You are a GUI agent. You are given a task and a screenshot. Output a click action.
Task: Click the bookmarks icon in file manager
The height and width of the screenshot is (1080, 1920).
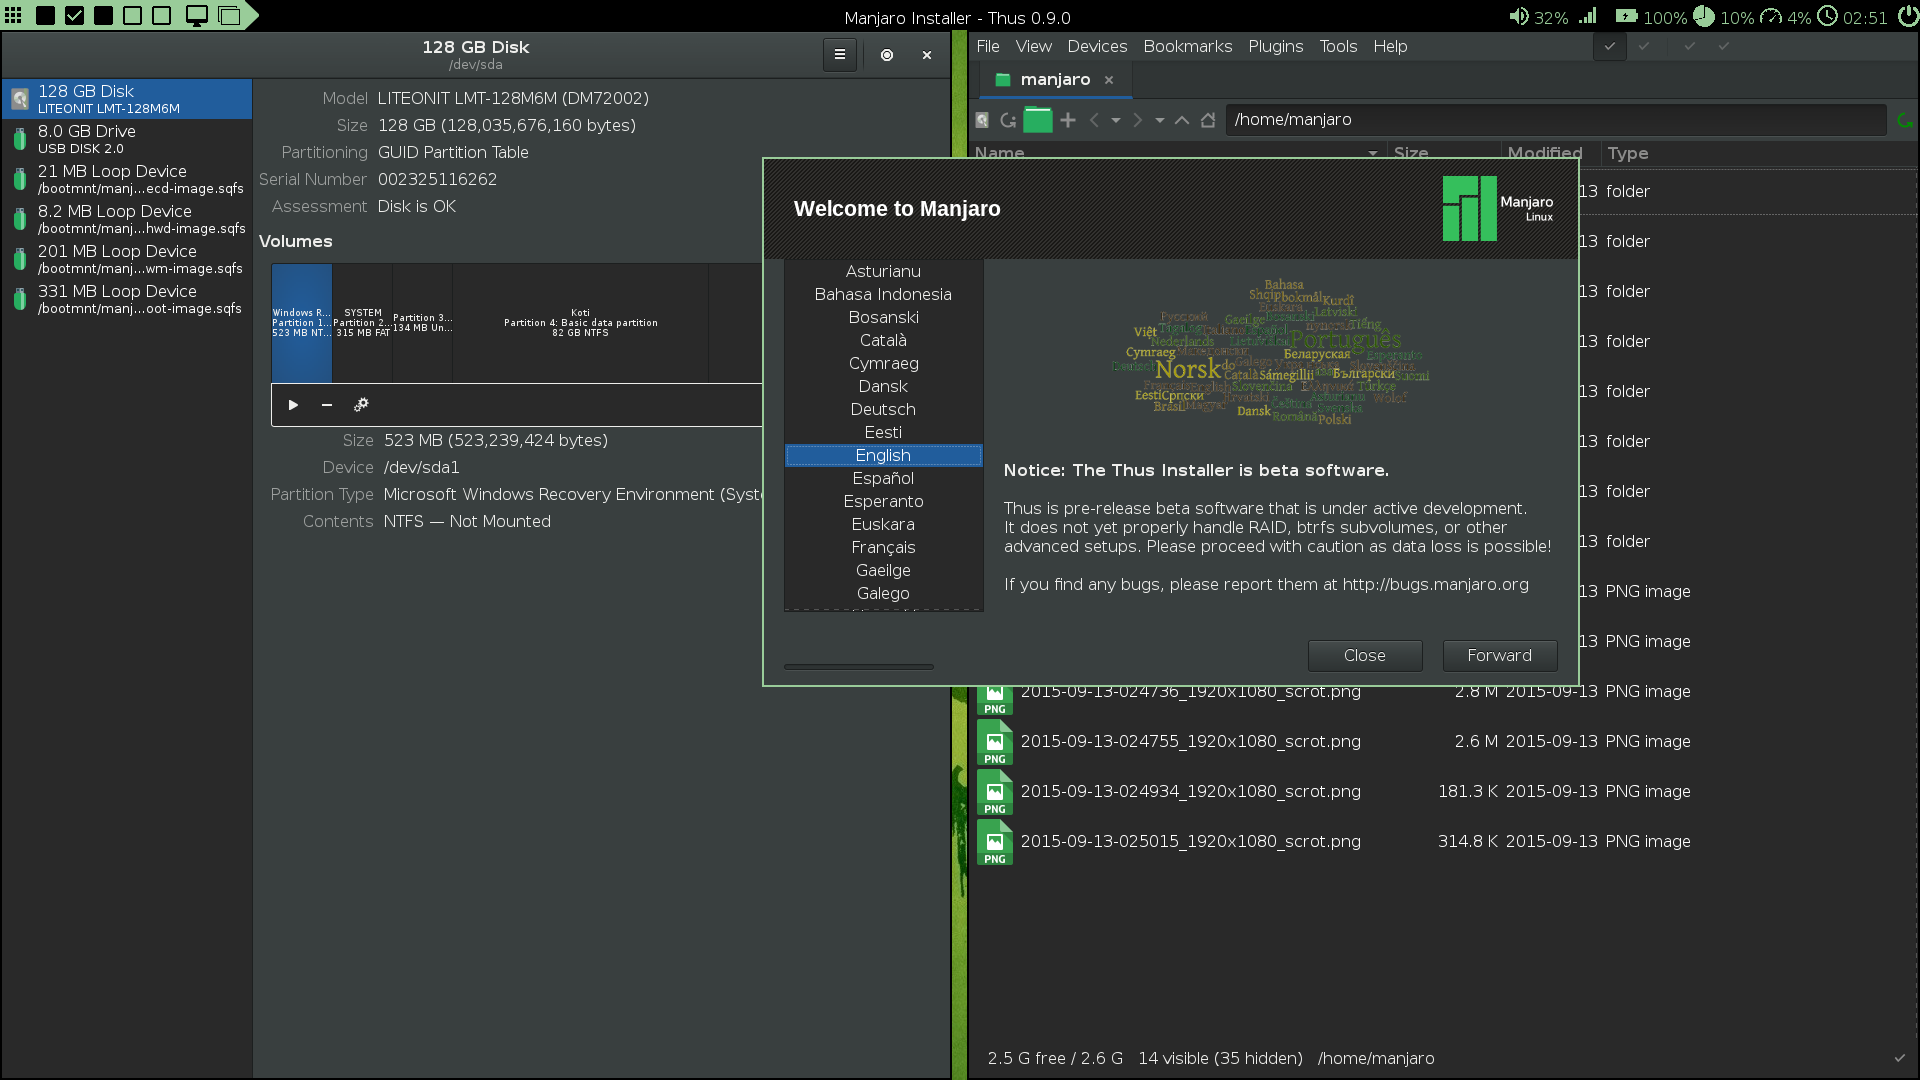pyautogui.click(x=1185, y=46)
